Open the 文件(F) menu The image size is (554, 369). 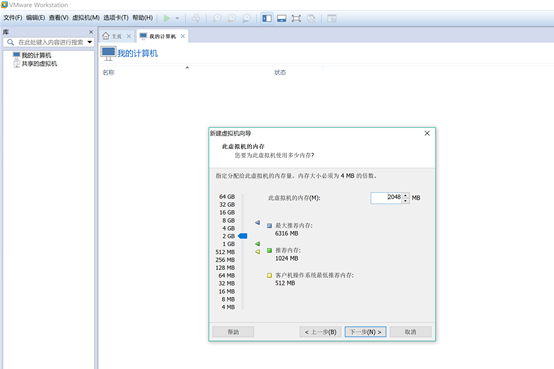(13, 18)
